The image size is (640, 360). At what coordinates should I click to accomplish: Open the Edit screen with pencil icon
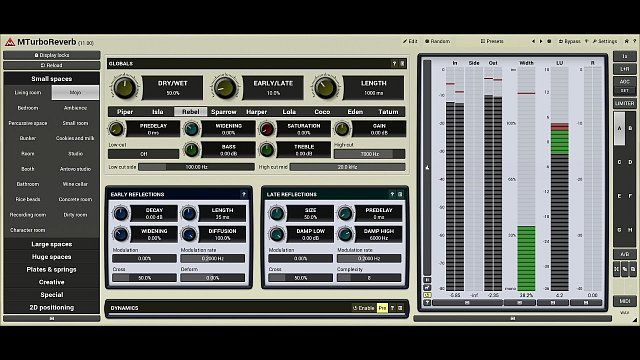[x=410, y=41]
